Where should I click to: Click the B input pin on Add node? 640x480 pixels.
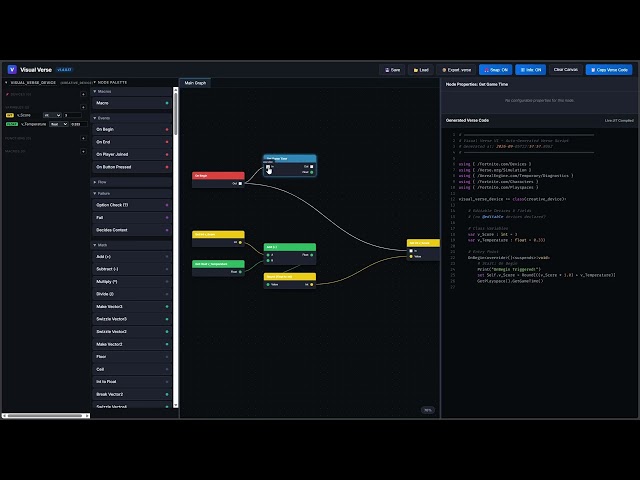pyautogui.click(x=268, y=260)
